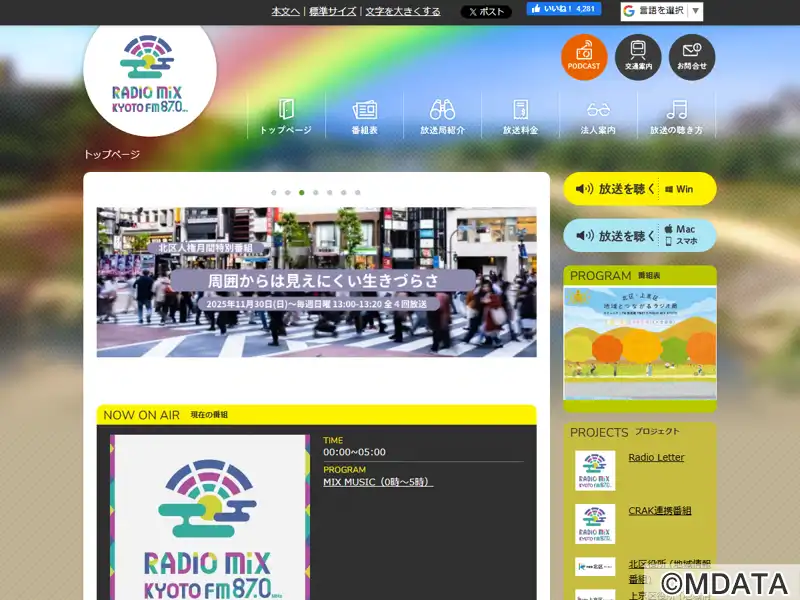The width and height of the screenshot is (800, 600).
Task: Click the PROGRAM 番組表 panel heading
Action: 640,276
